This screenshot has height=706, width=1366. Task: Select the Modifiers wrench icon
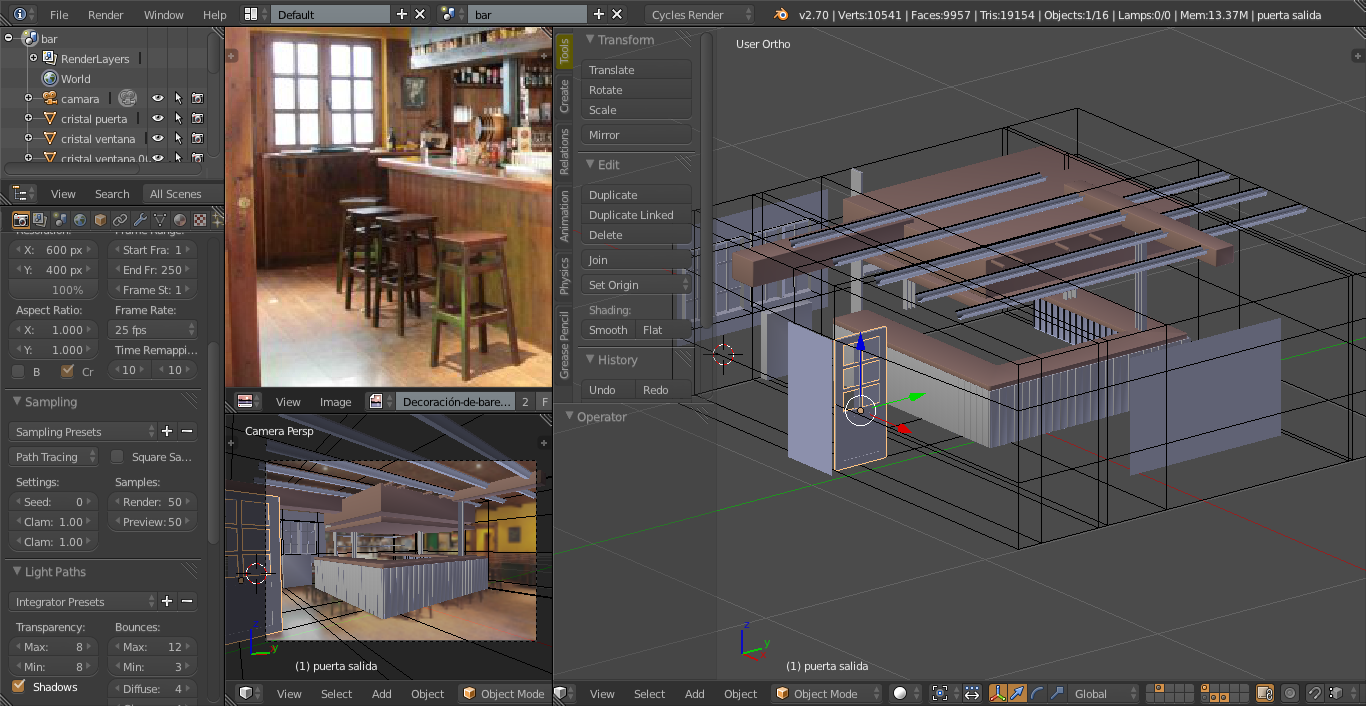(140, 220)
